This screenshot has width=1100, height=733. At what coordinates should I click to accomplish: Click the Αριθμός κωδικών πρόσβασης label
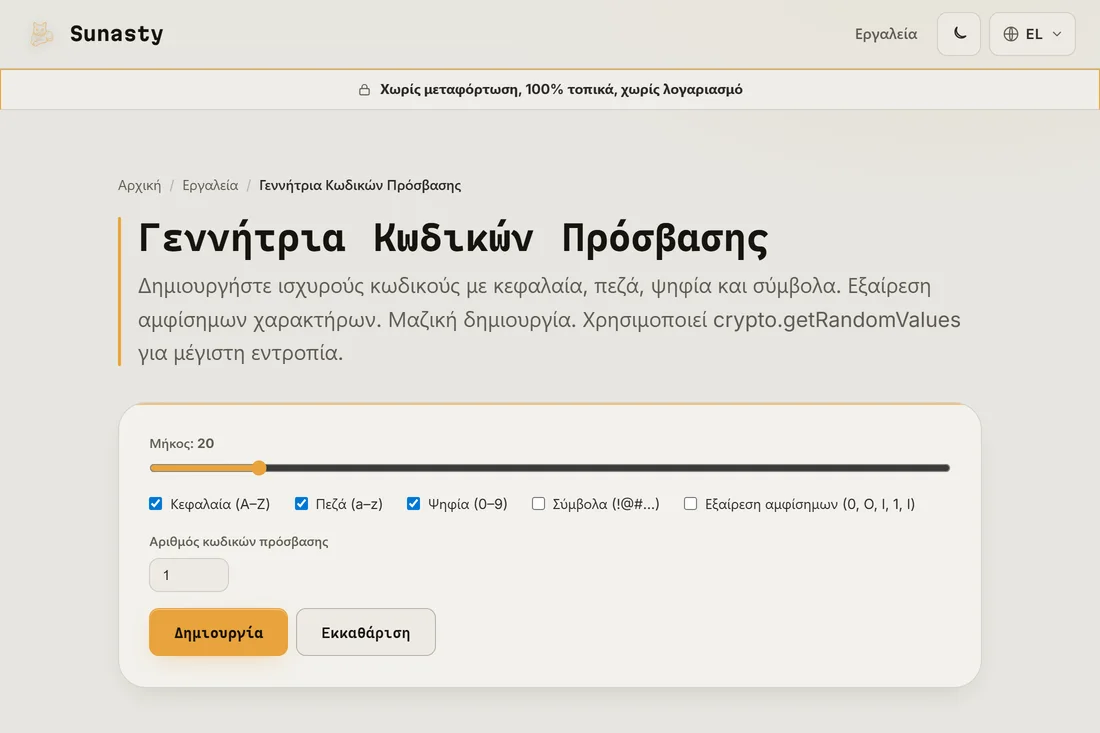coord(239,542)
